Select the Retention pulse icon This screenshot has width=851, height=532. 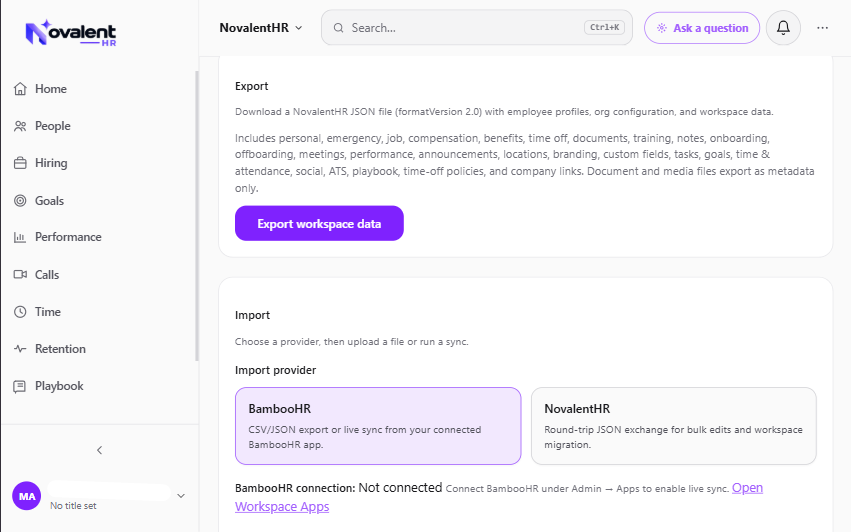(x=20, y=349)
